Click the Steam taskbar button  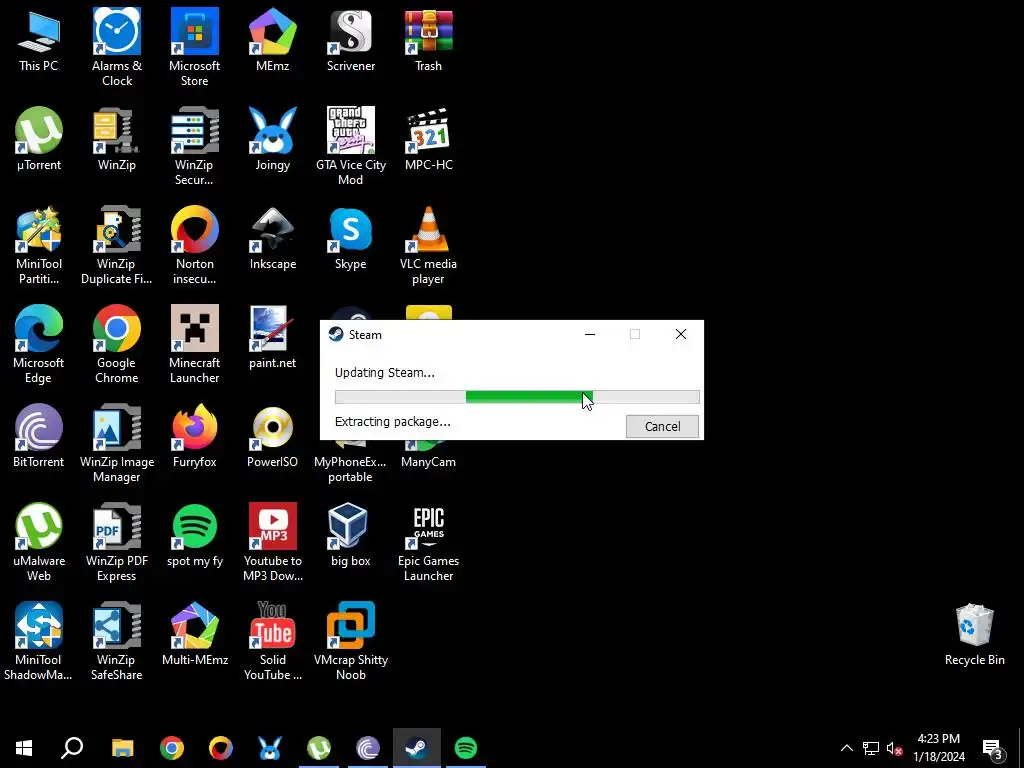[x=417, y=748]
